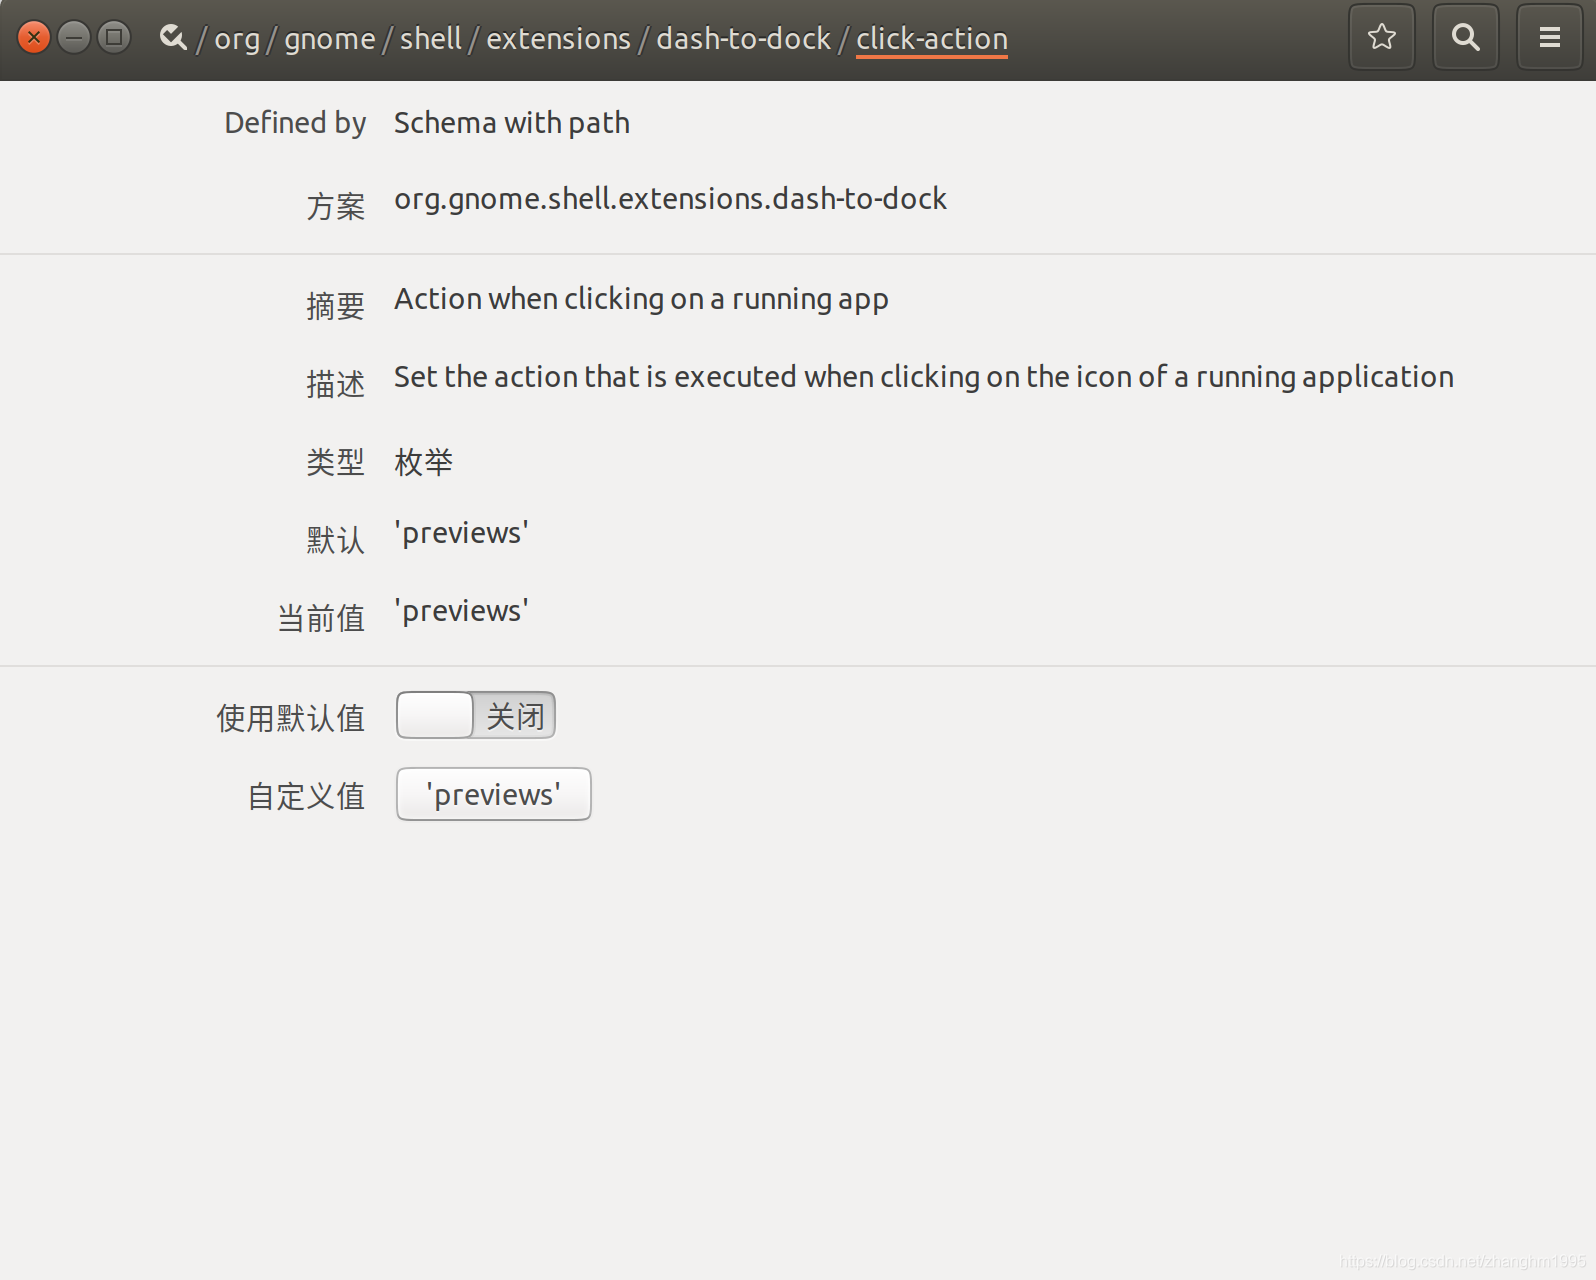Click the description text starting 'Set the action'
Image resolution: width=1596 pixels, height=1280 pixels.
tap(924, 377)
